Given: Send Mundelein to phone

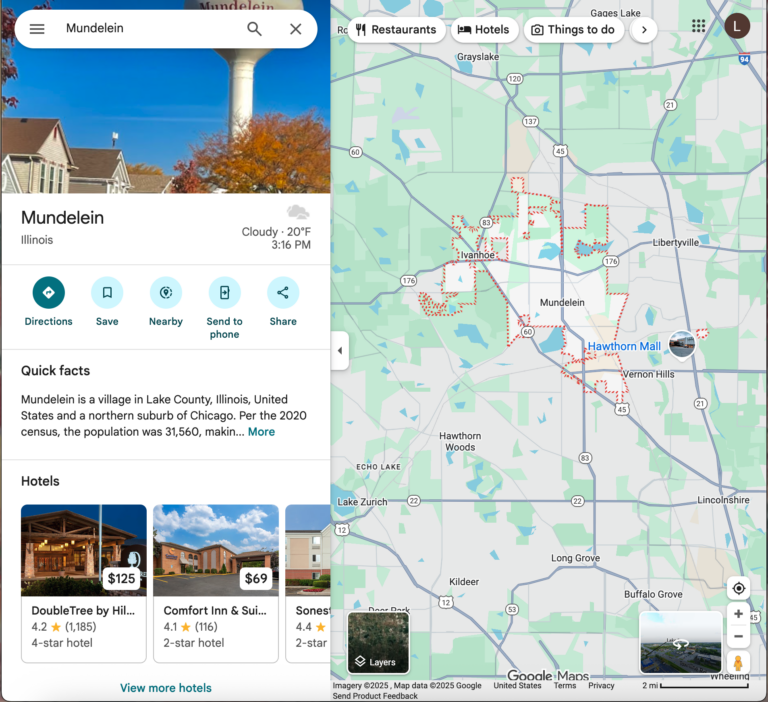Looking at the screenshot, I should coord(224,293).
